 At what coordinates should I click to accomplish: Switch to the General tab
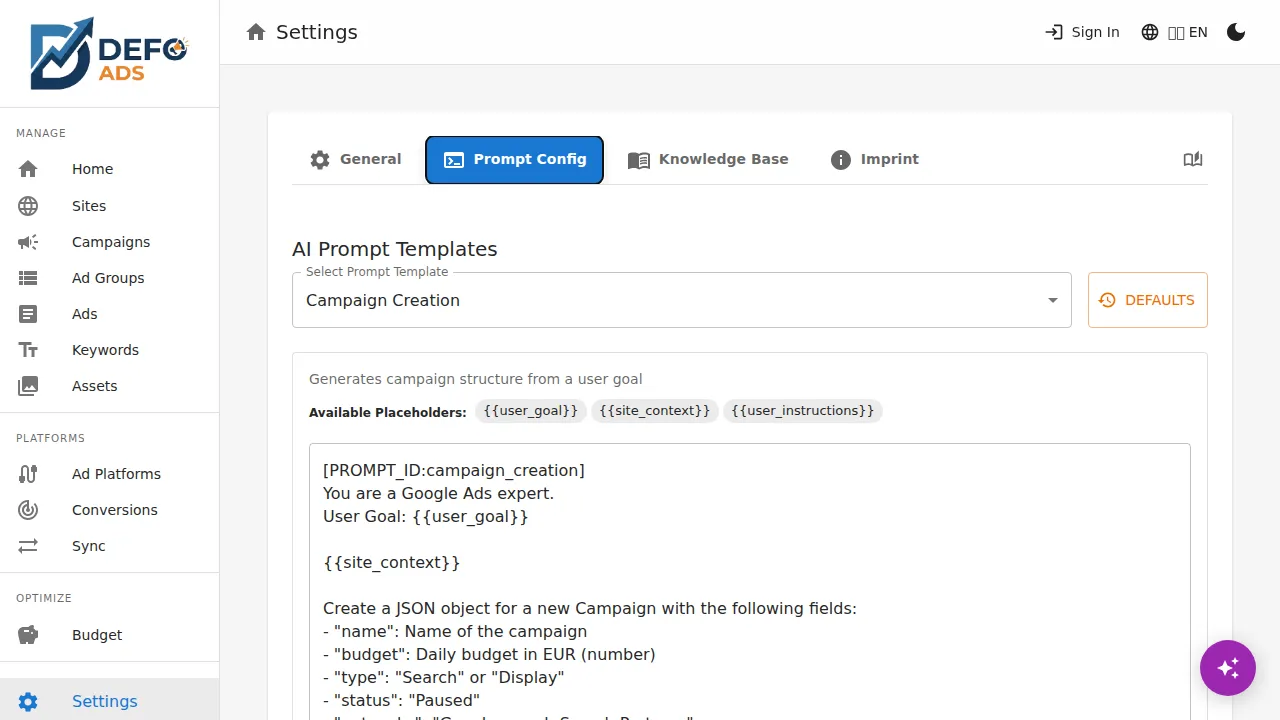point(356,160)
